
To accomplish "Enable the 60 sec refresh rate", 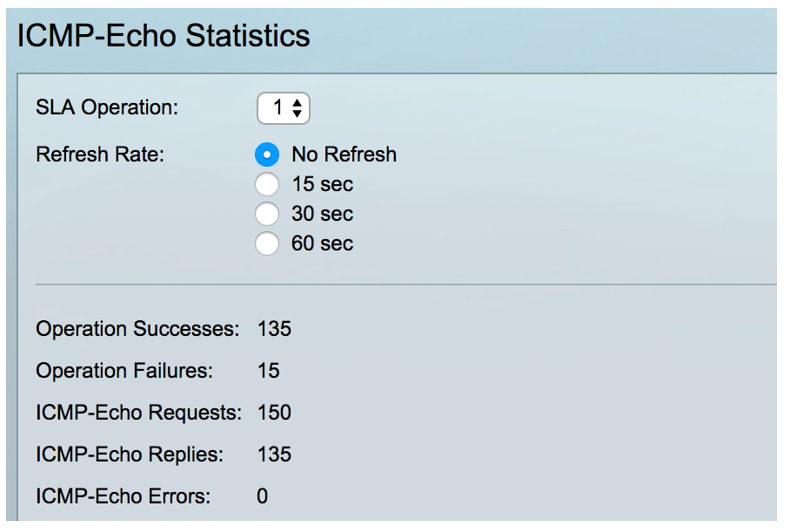I will tap(268, 242).
